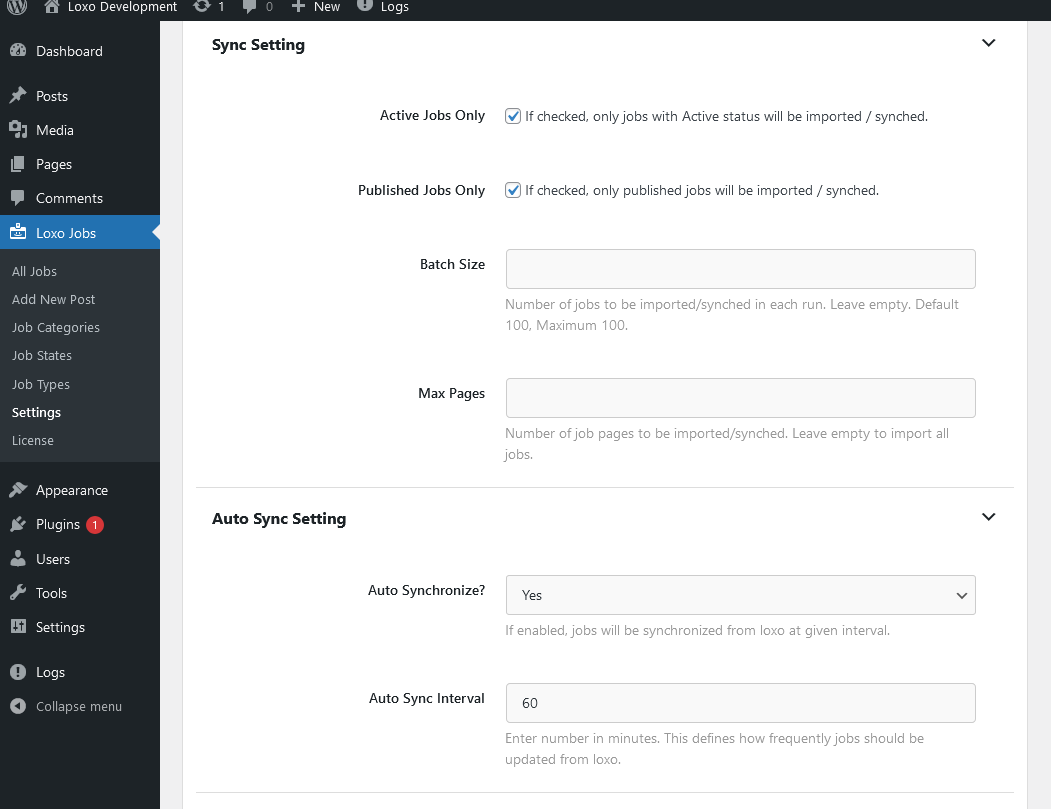The image size is (1051, 809).
Task: Click New in the admin bar
Action: click(x=327, y=7)
